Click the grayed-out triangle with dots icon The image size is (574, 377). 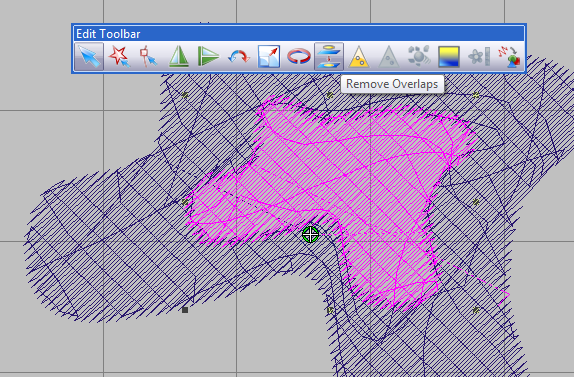[389, 57]
